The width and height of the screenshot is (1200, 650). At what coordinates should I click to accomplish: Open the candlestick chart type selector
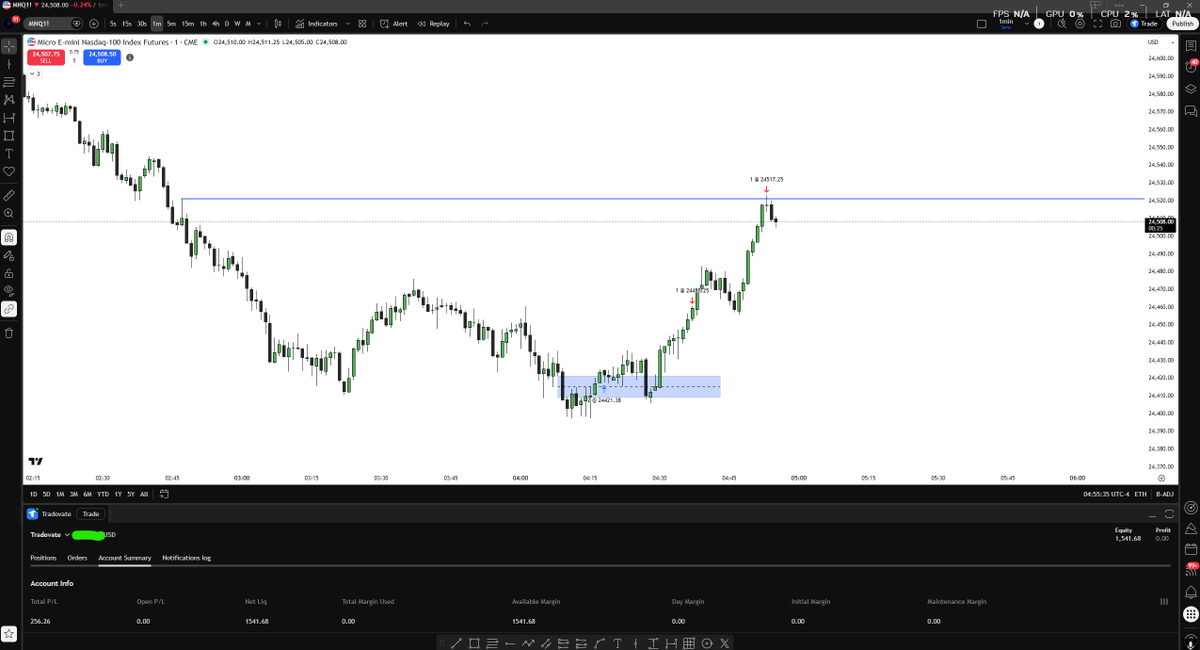pyautogui.click(x=277, y=23)
